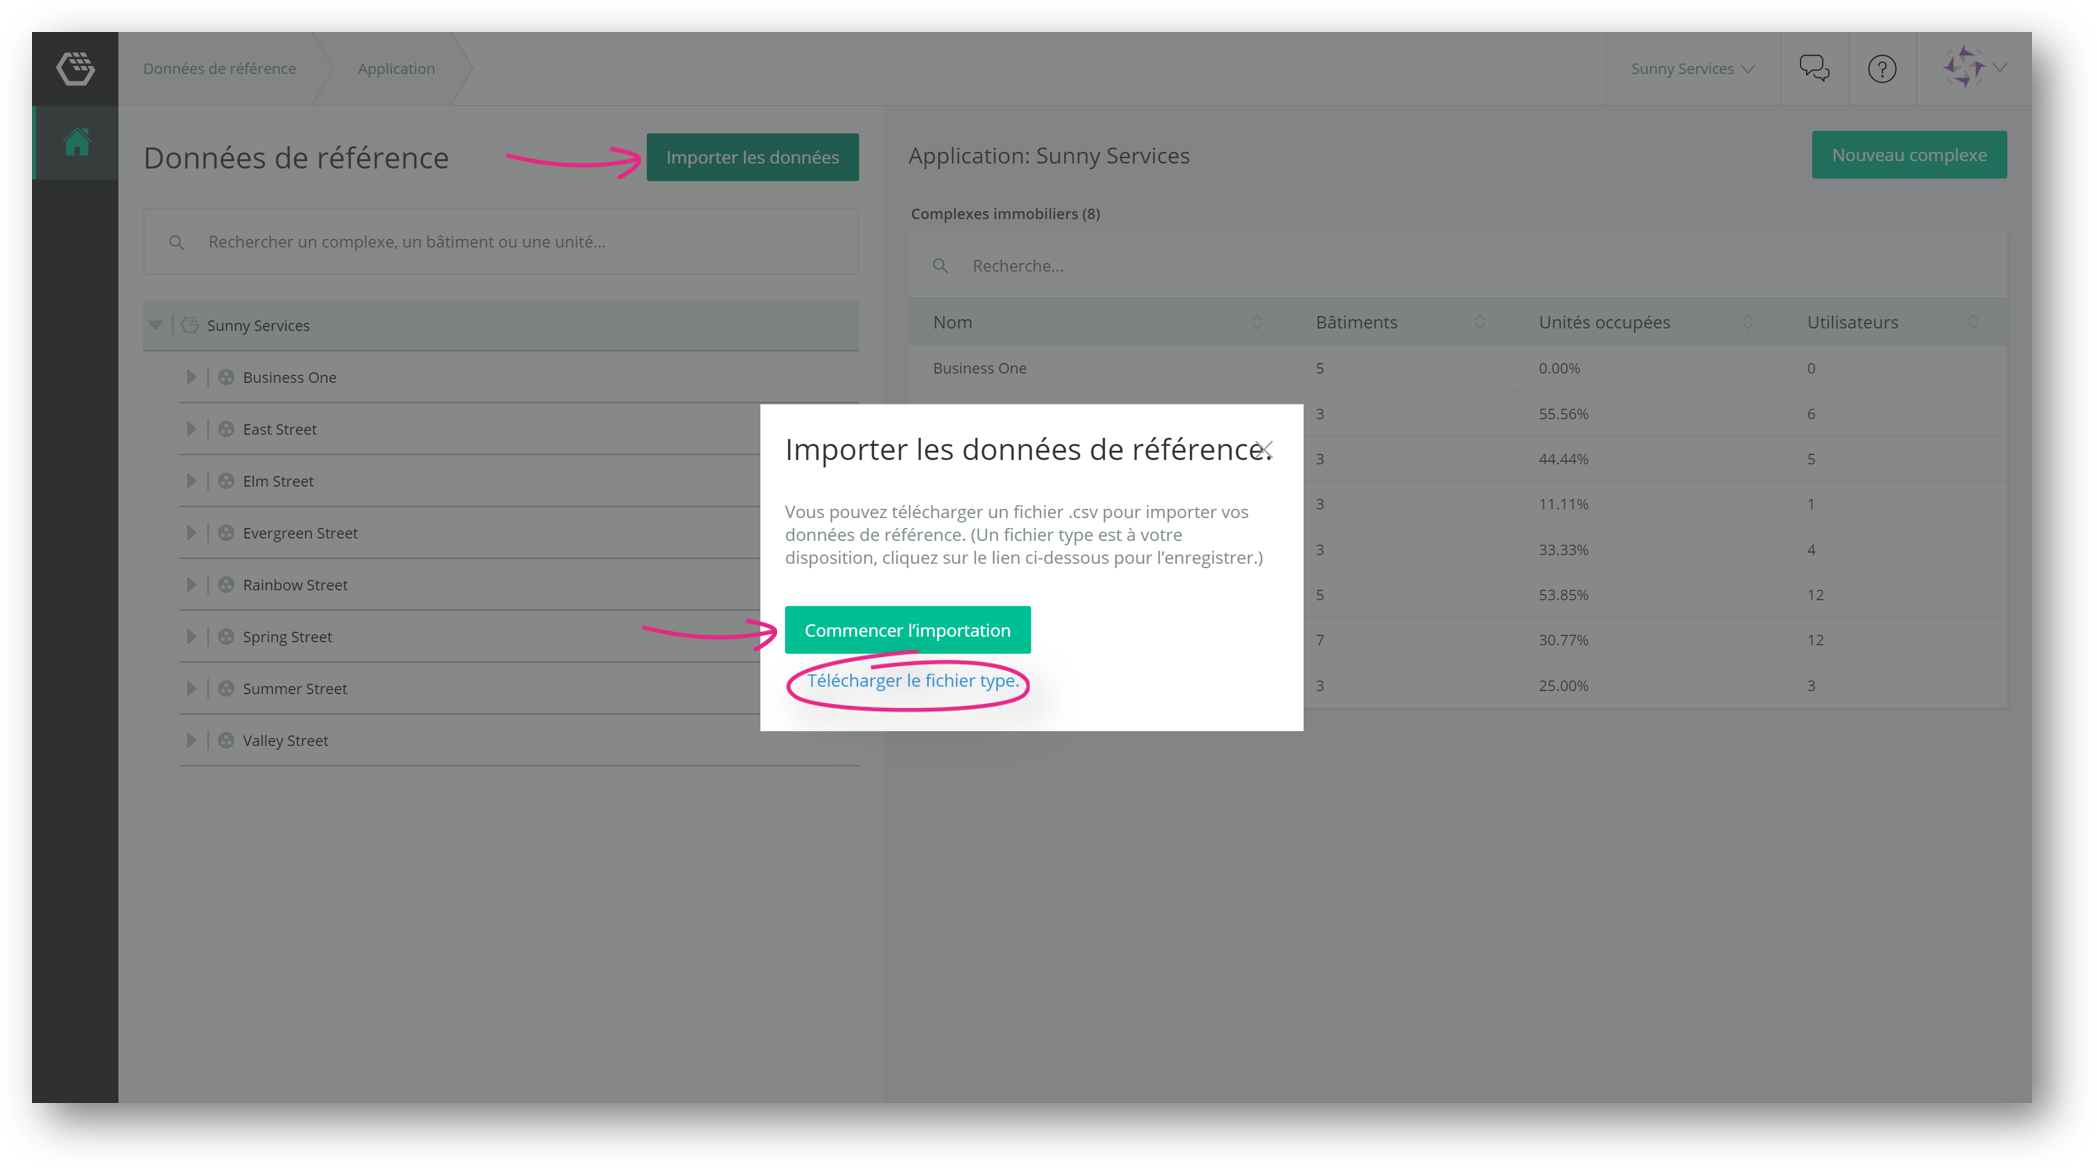This screenshot has height=1168, width=2097.
Task: Open the home icon in sidebar
Action: coord(77,142)
